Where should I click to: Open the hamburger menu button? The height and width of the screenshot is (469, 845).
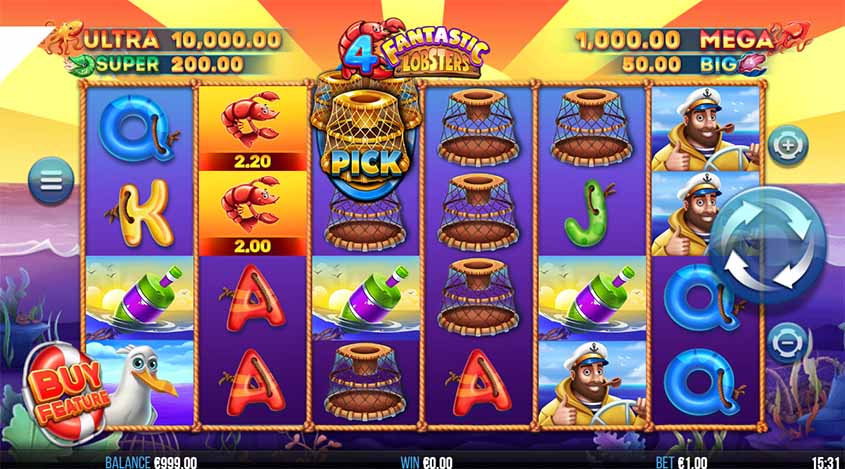click(x=51, y=181)
